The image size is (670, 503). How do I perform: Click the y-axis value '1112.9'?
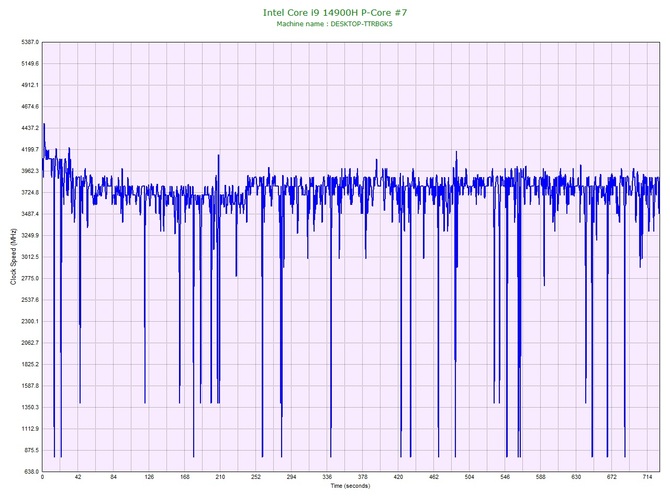(30, 429)
